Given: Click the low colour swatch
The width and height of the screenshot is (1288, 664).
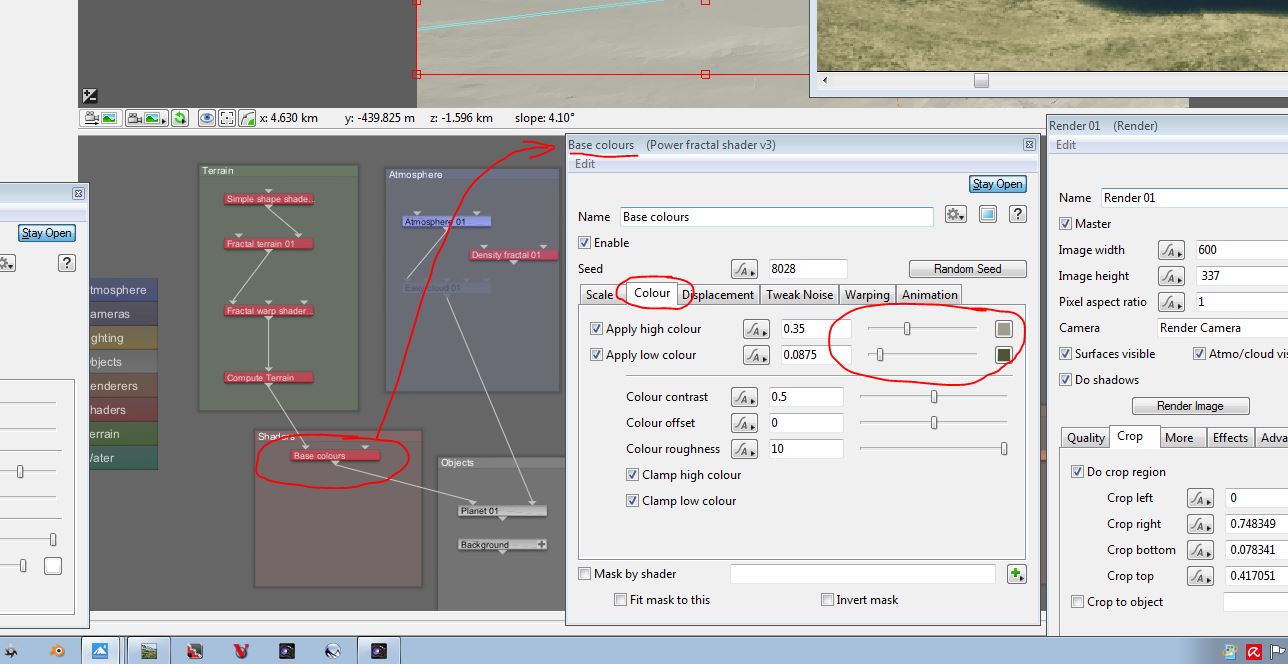Looking at the screenshot, I should coord(1003,355).
